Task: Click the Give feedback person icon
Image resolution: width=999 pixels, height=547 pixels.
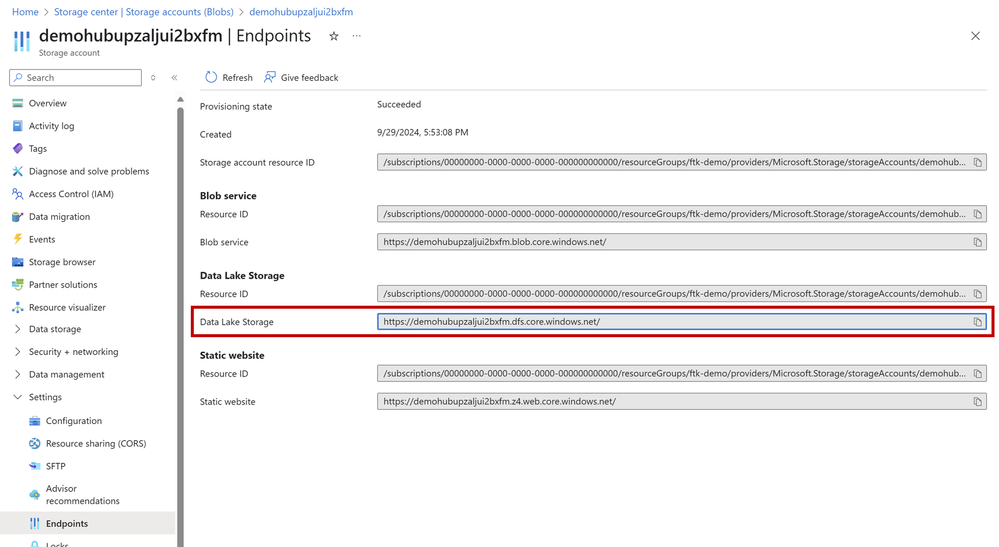Action: 270,78
